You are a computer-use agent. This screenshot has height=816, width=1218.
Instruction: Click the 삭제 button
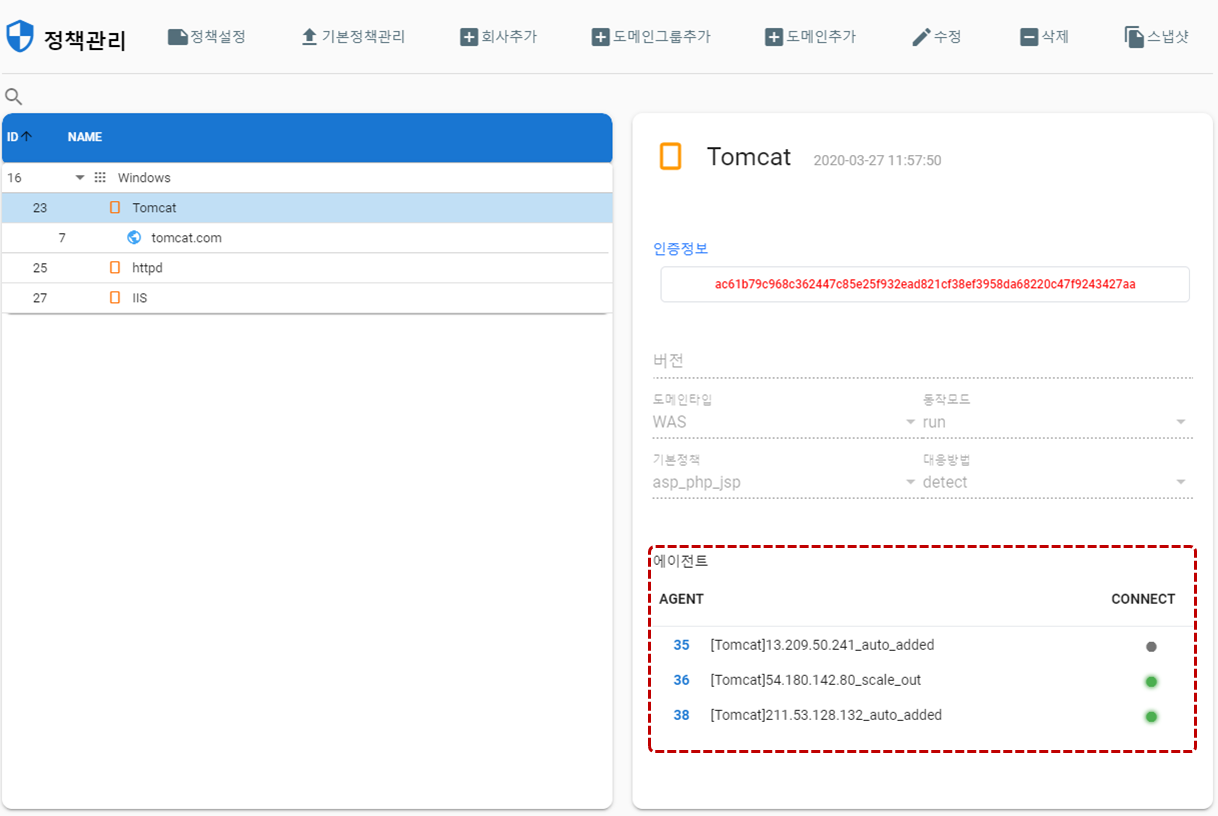coord(1044,37)
